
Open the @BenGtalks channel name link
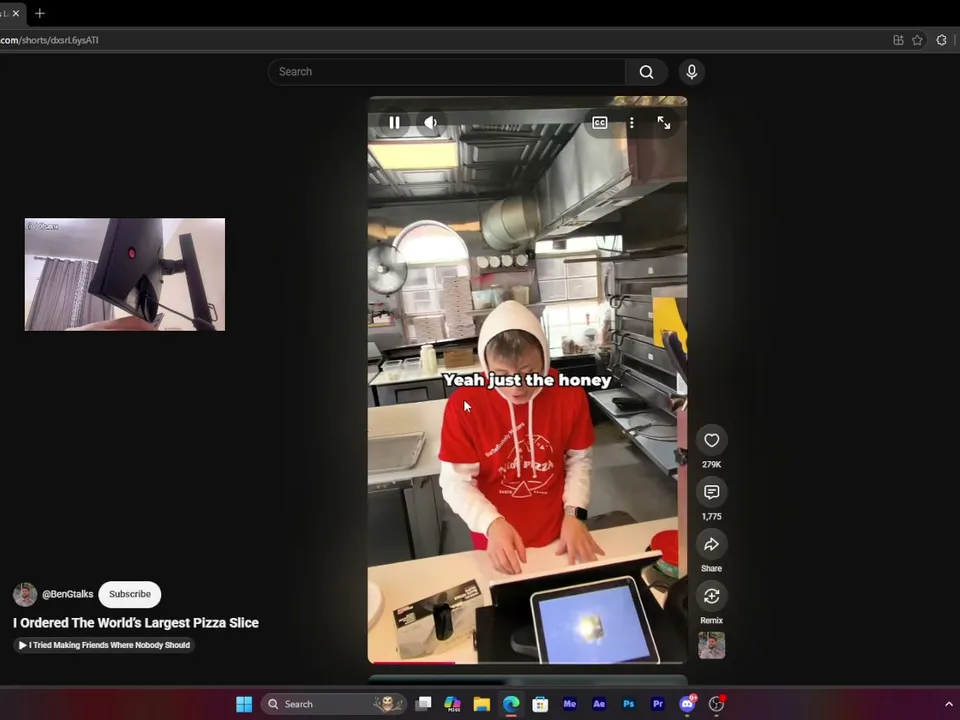click(68, 594)
